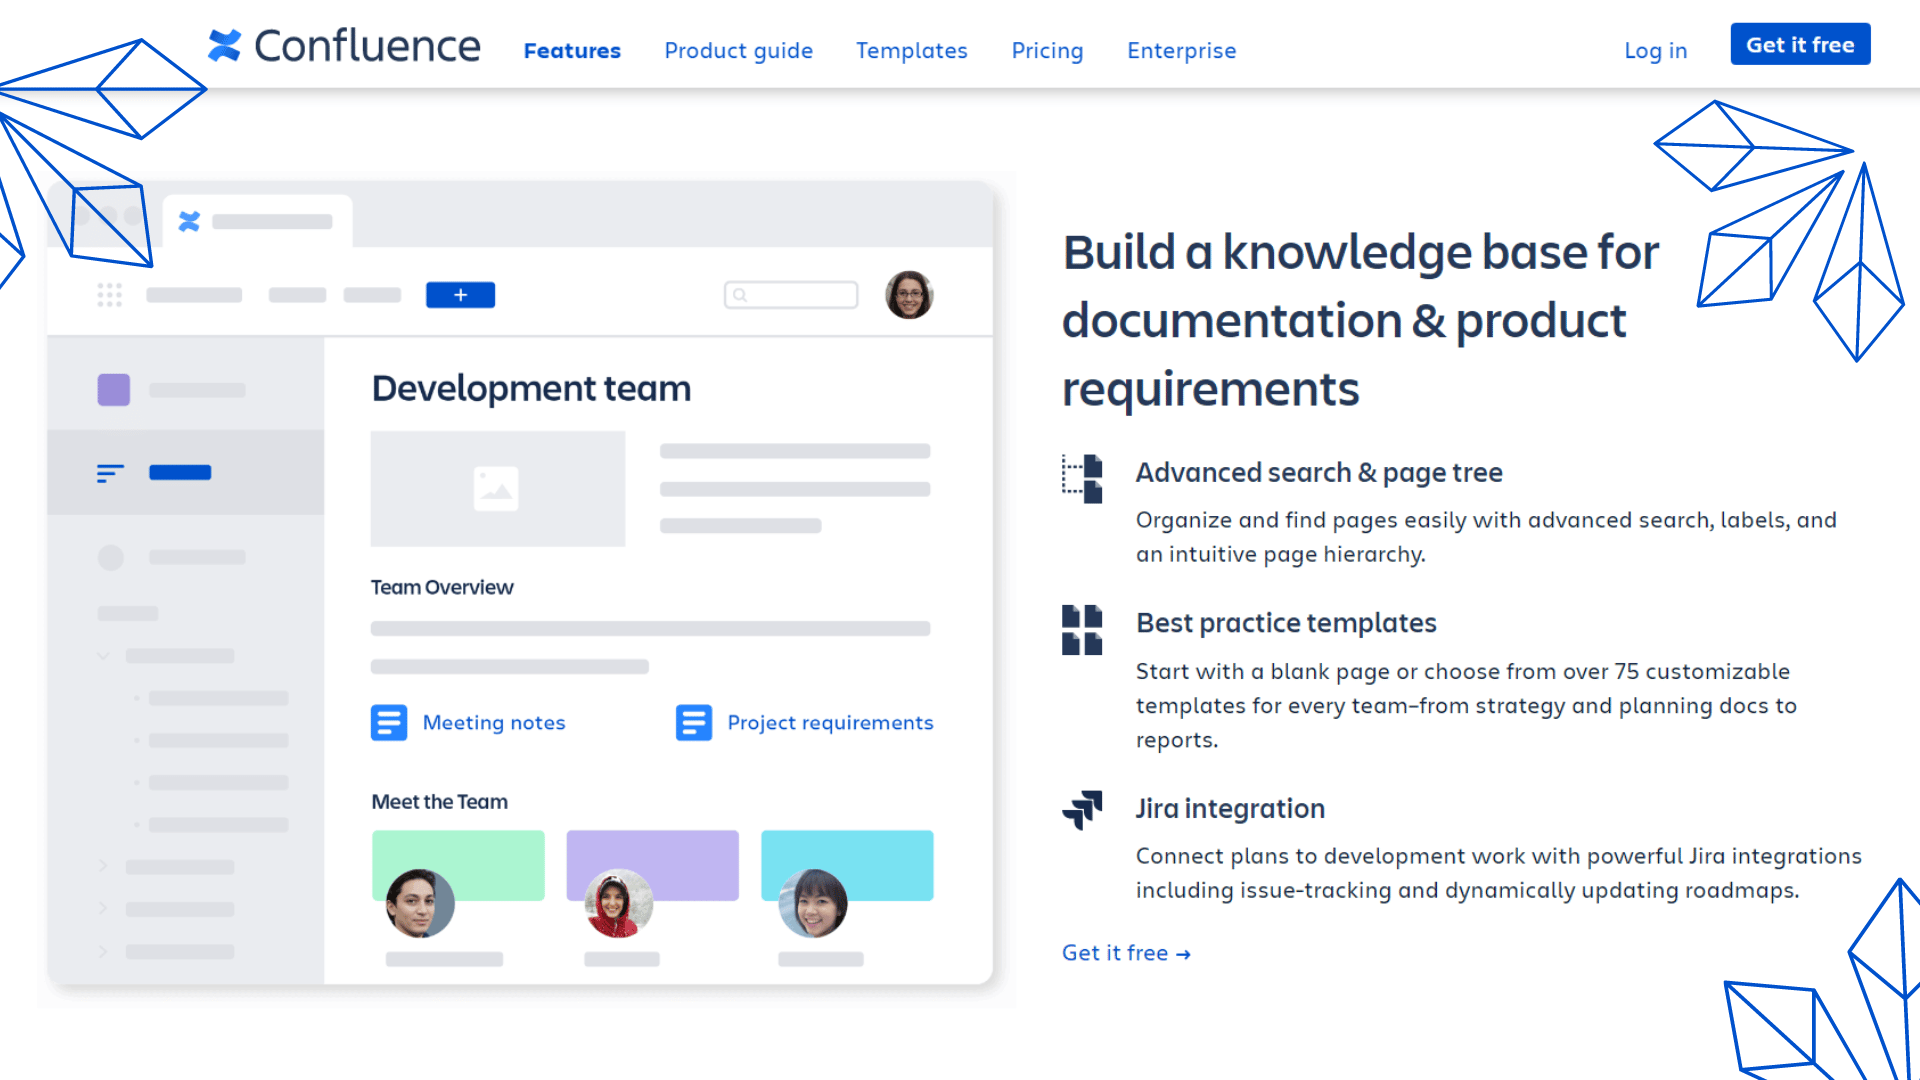
Task: Click the Features navigation tab
Action: pyautogui.click(x=572, y=50)
